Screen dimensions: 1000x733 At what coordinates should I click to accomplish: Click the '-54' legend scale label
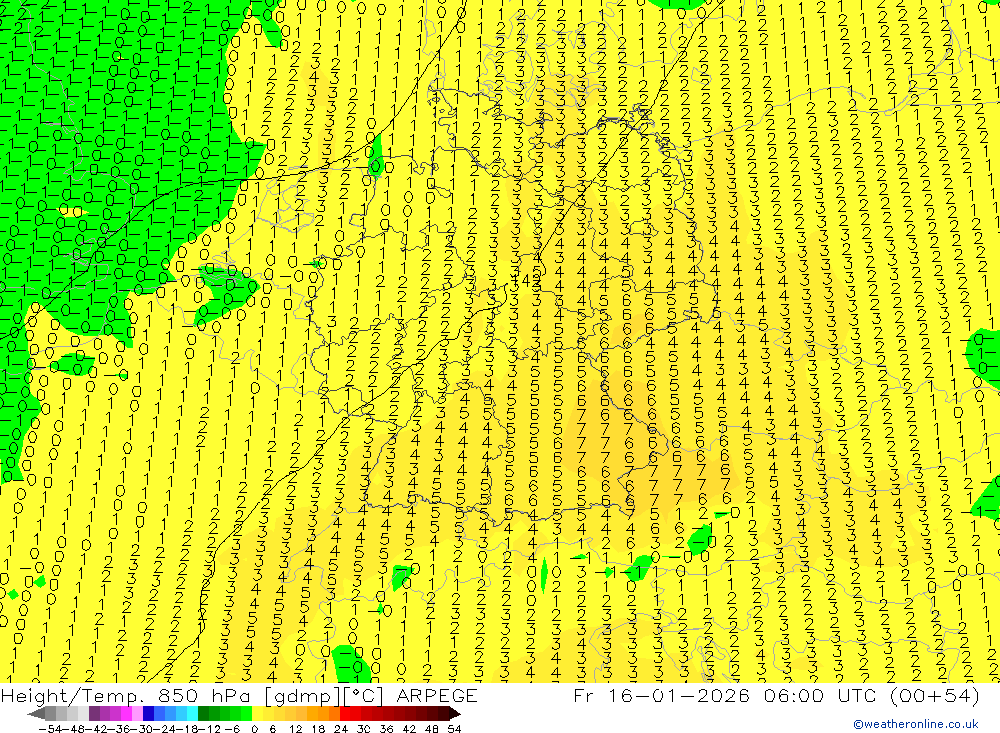click(x=50, y=729)
